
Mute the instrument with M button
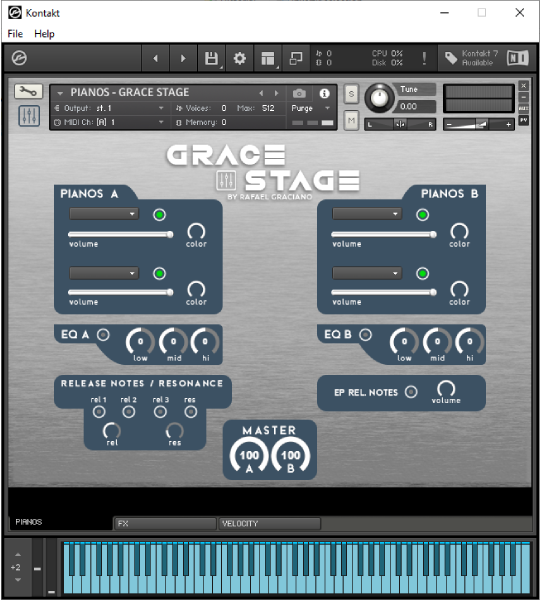(x=351, y=121)
